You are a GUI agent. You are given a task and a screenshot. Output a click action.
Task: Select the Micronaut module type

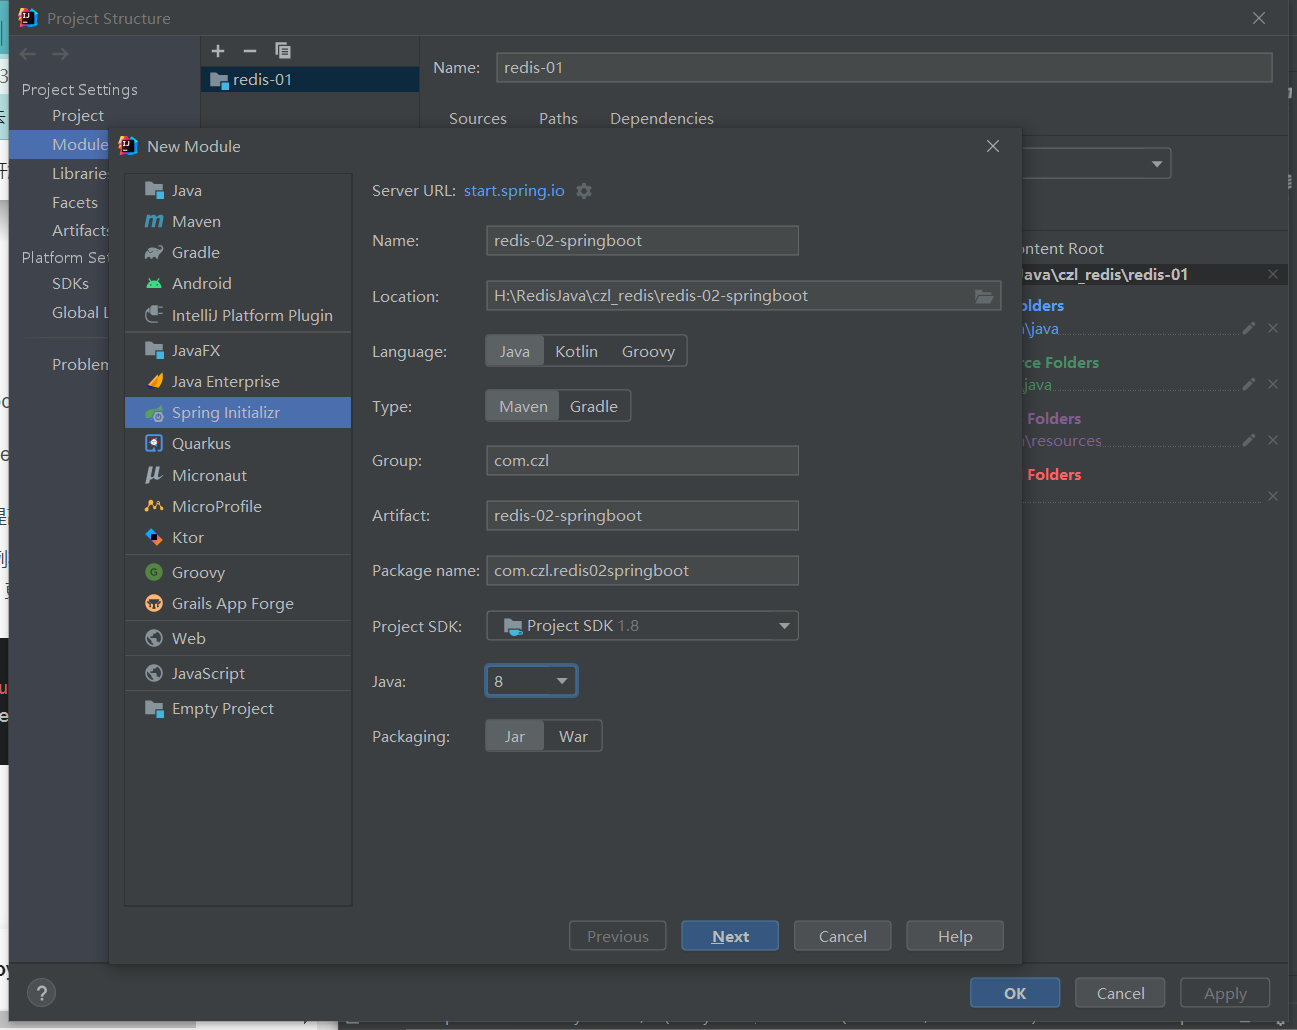click(x=238, y=475)
